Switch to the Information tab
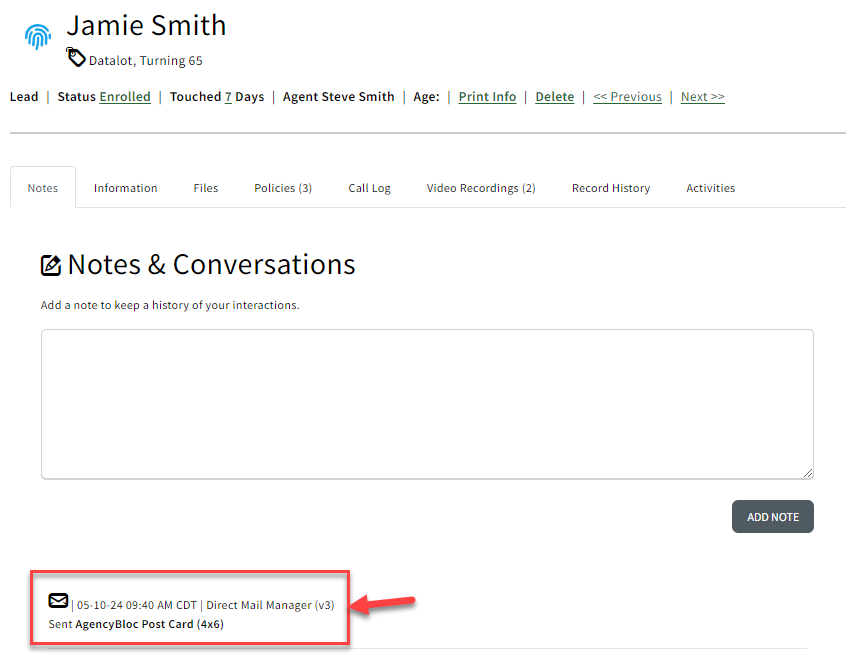Image resolution: width=853 pixels, height=657 pixels. pos(125,187)
